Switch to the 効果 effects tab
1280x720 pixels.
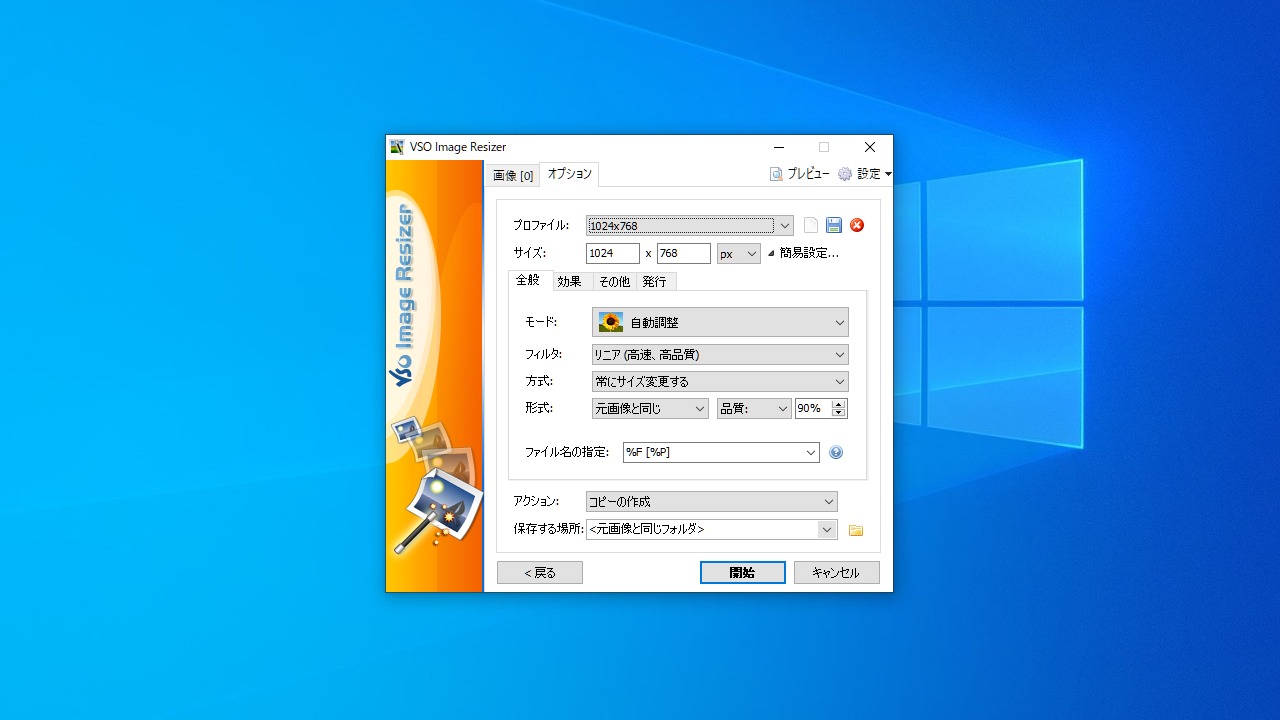(x=570, y=282)
